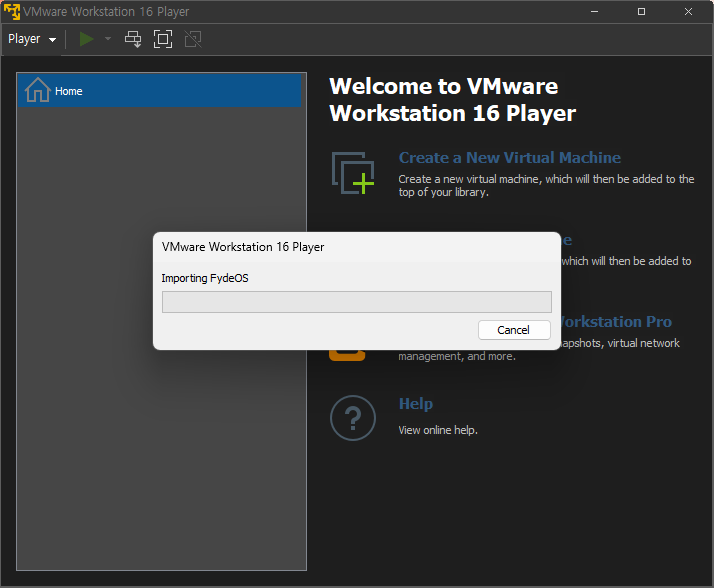
Task: Click the 'Welcome to VMware Workstation 16 Player' heading
Action: pyautogui.click(x=452, y=100)
